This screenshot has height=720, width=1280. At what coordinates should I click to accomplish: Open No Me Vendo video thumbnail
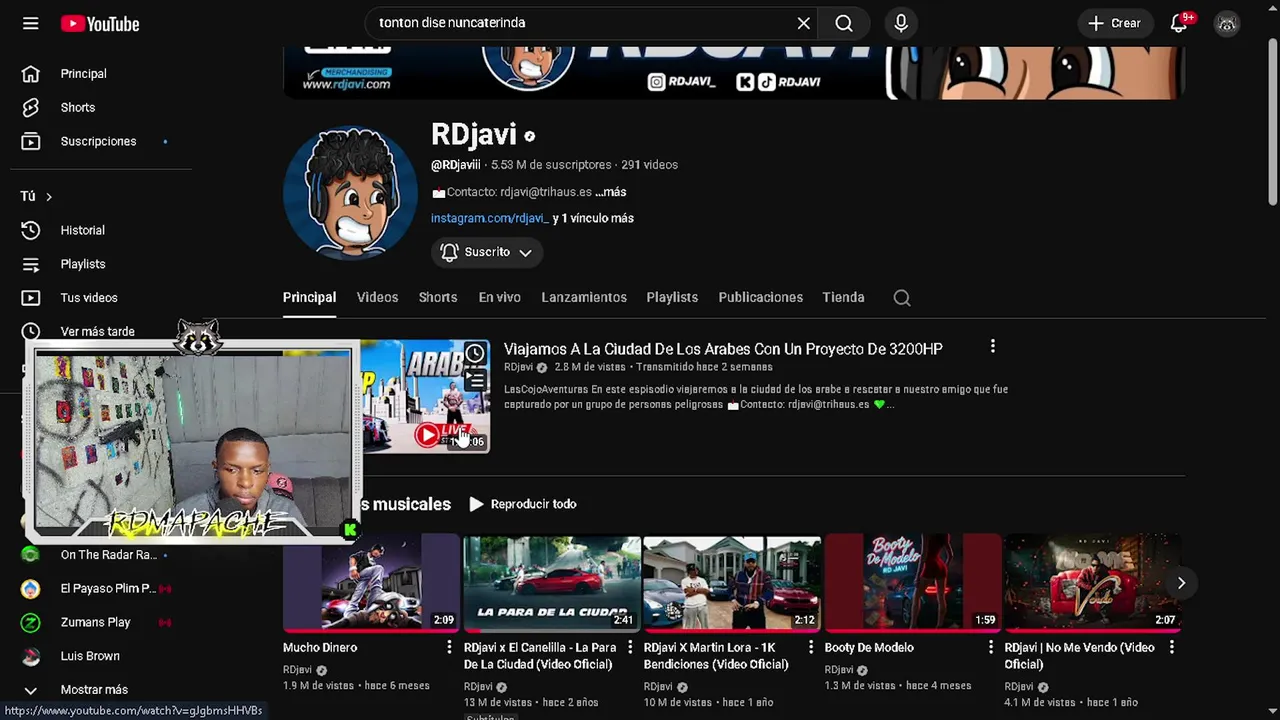click(x=1093, y=583)
